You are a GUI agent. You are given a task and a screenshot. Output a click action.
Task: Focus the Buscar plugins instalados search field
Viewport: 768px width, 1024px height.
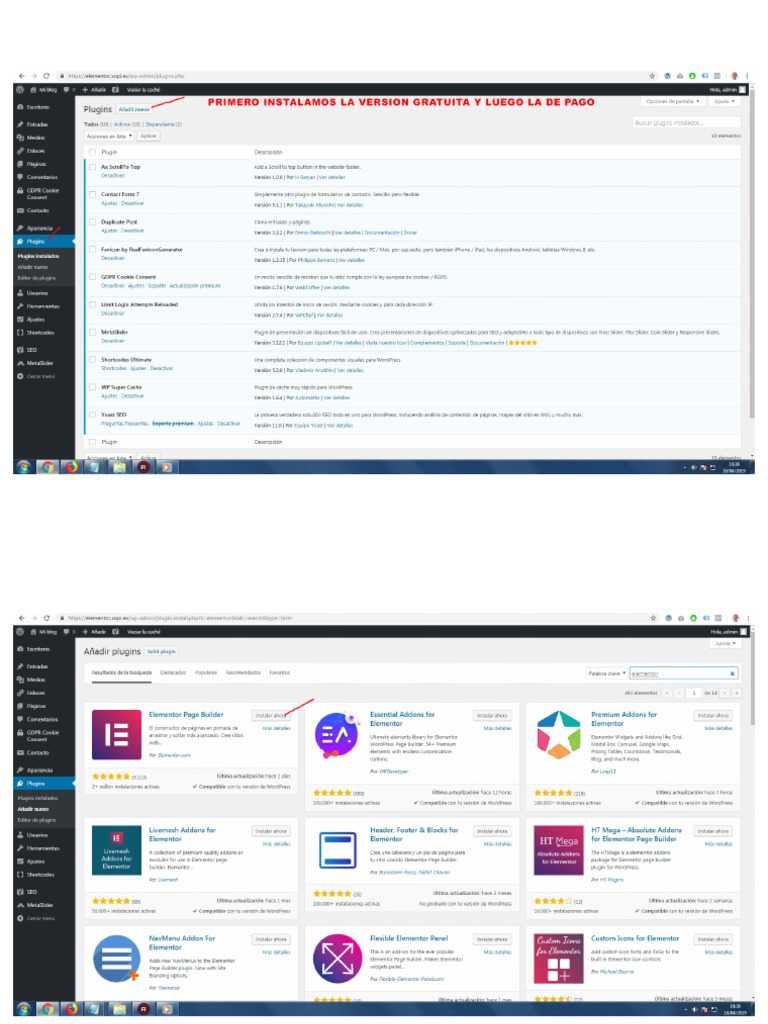coord(687,123)
